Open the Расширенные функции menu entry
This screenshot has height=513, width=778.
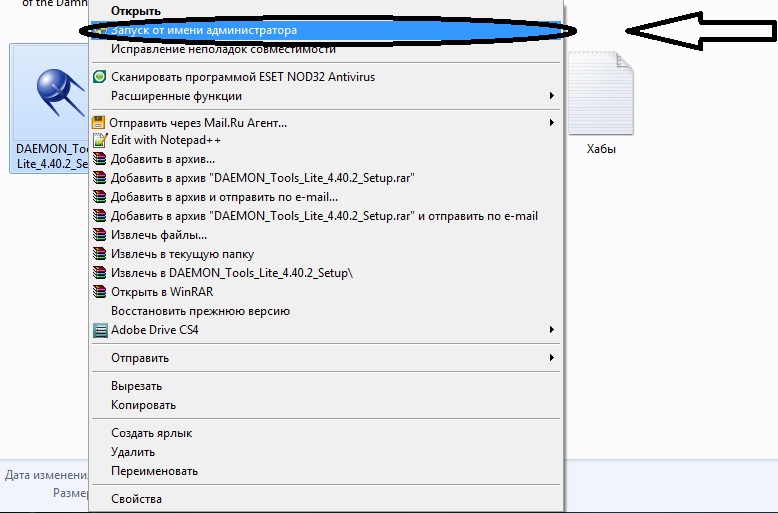(x=326, y=96)
